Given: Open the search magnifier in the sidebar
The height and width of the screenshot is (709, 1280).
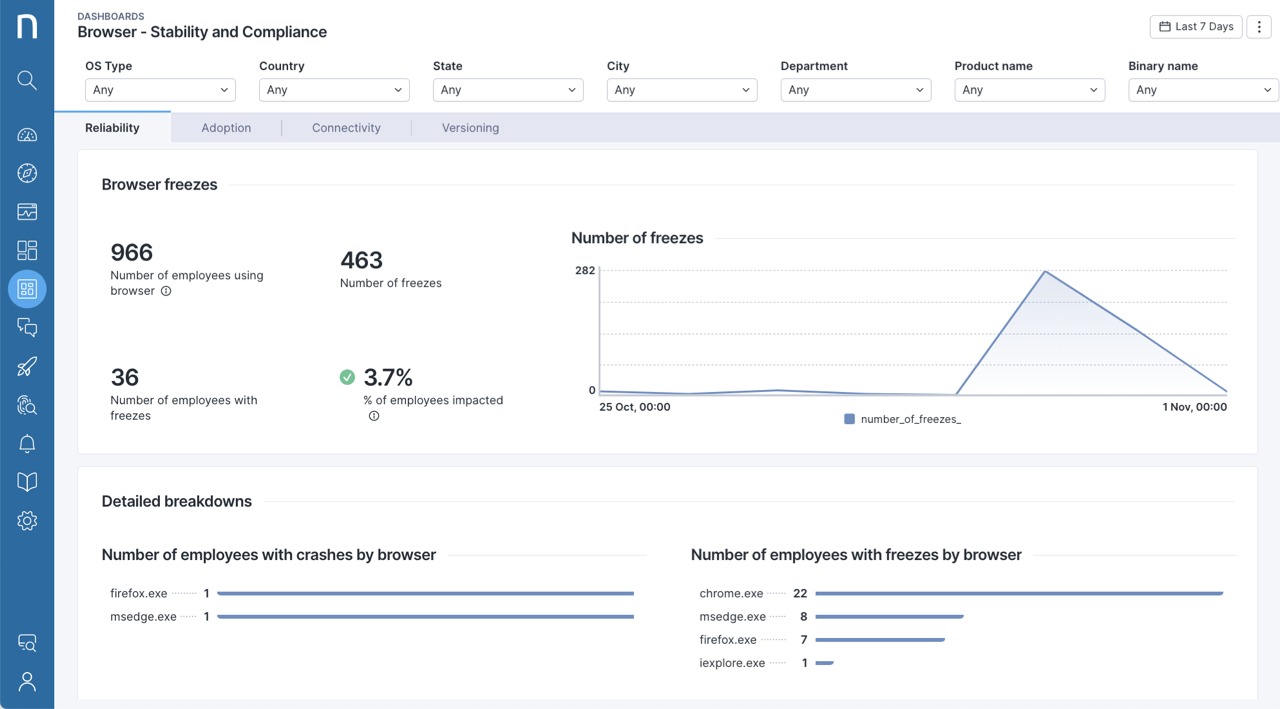Looking at the screenshot, I should [x=27, y=81].
